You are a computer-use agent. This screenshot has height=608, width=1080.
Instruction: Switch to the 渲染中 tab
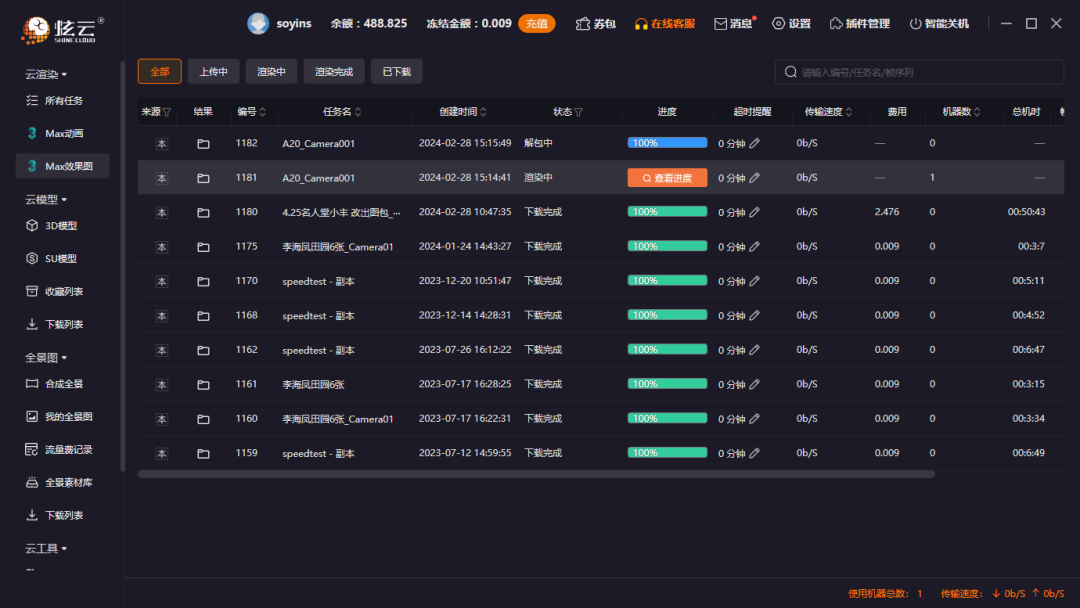coord(271,71)
